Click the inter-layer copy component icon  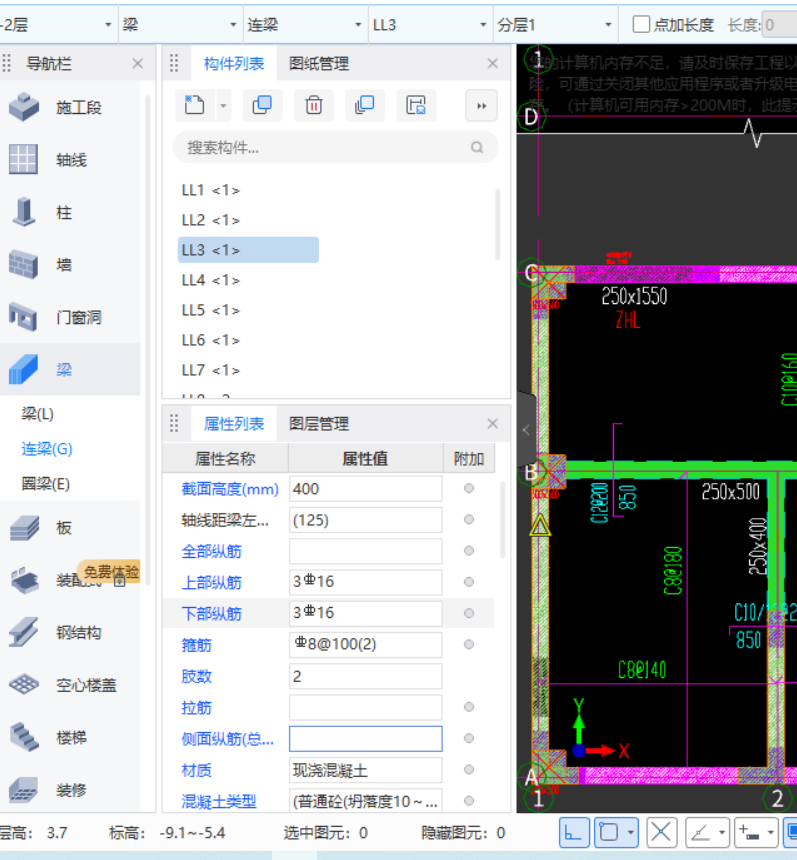(365, 105)
